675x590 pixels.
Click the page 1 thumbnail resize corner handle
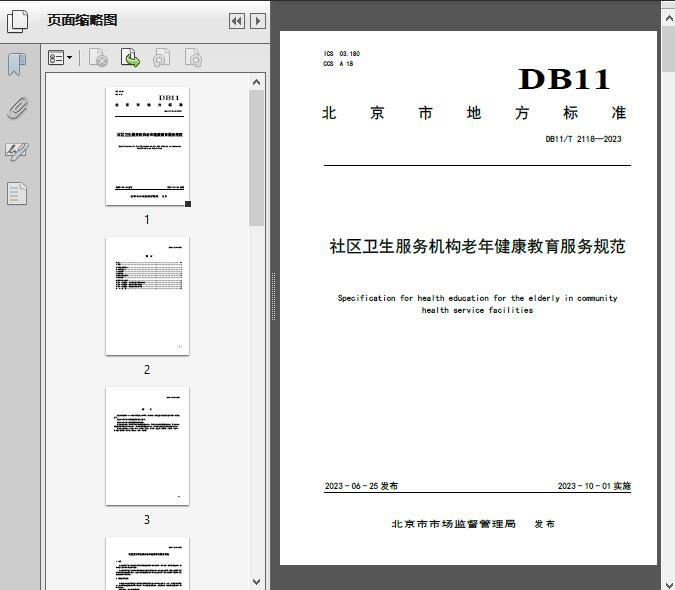tap(188, 204)
